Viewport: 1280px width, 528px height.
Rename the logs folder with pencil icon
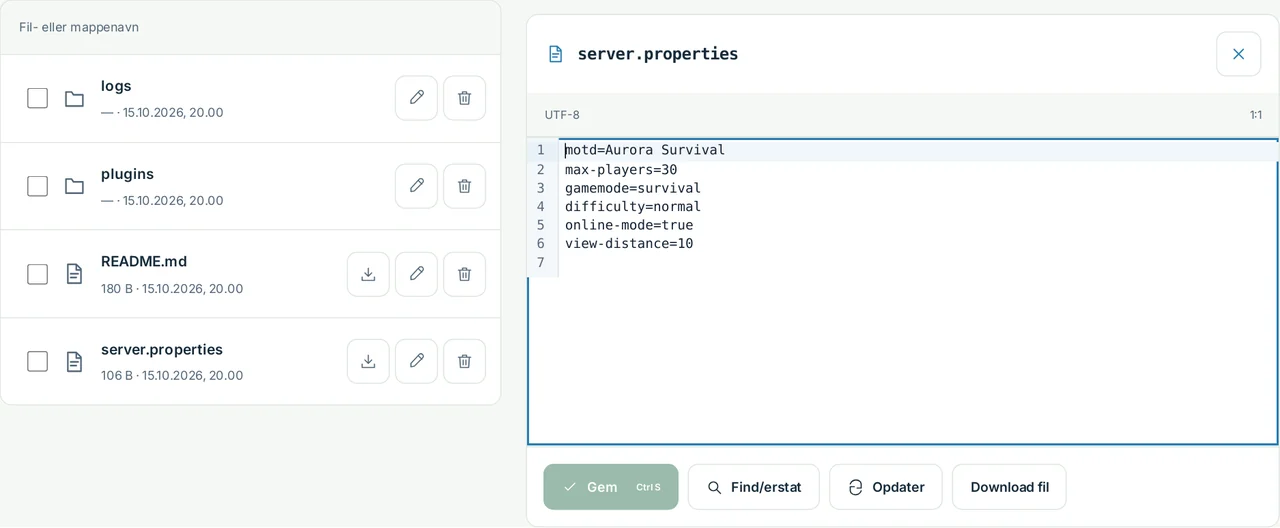click(416, 98)
